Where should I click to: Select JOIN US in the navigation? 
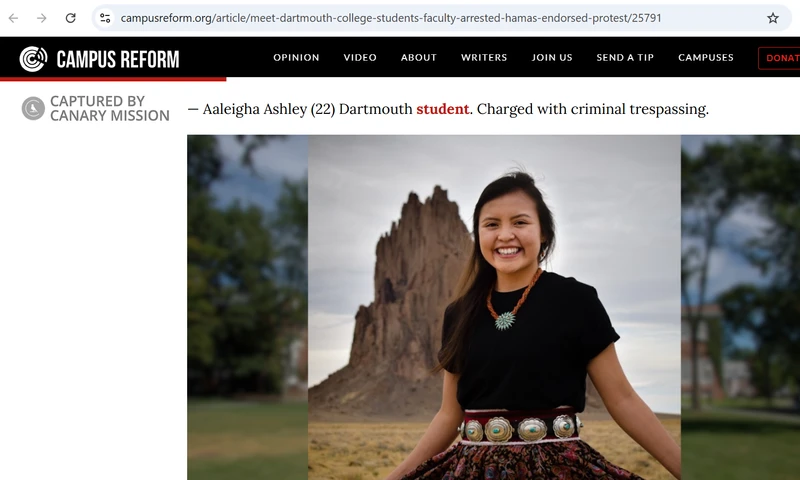tap(552, 58)
